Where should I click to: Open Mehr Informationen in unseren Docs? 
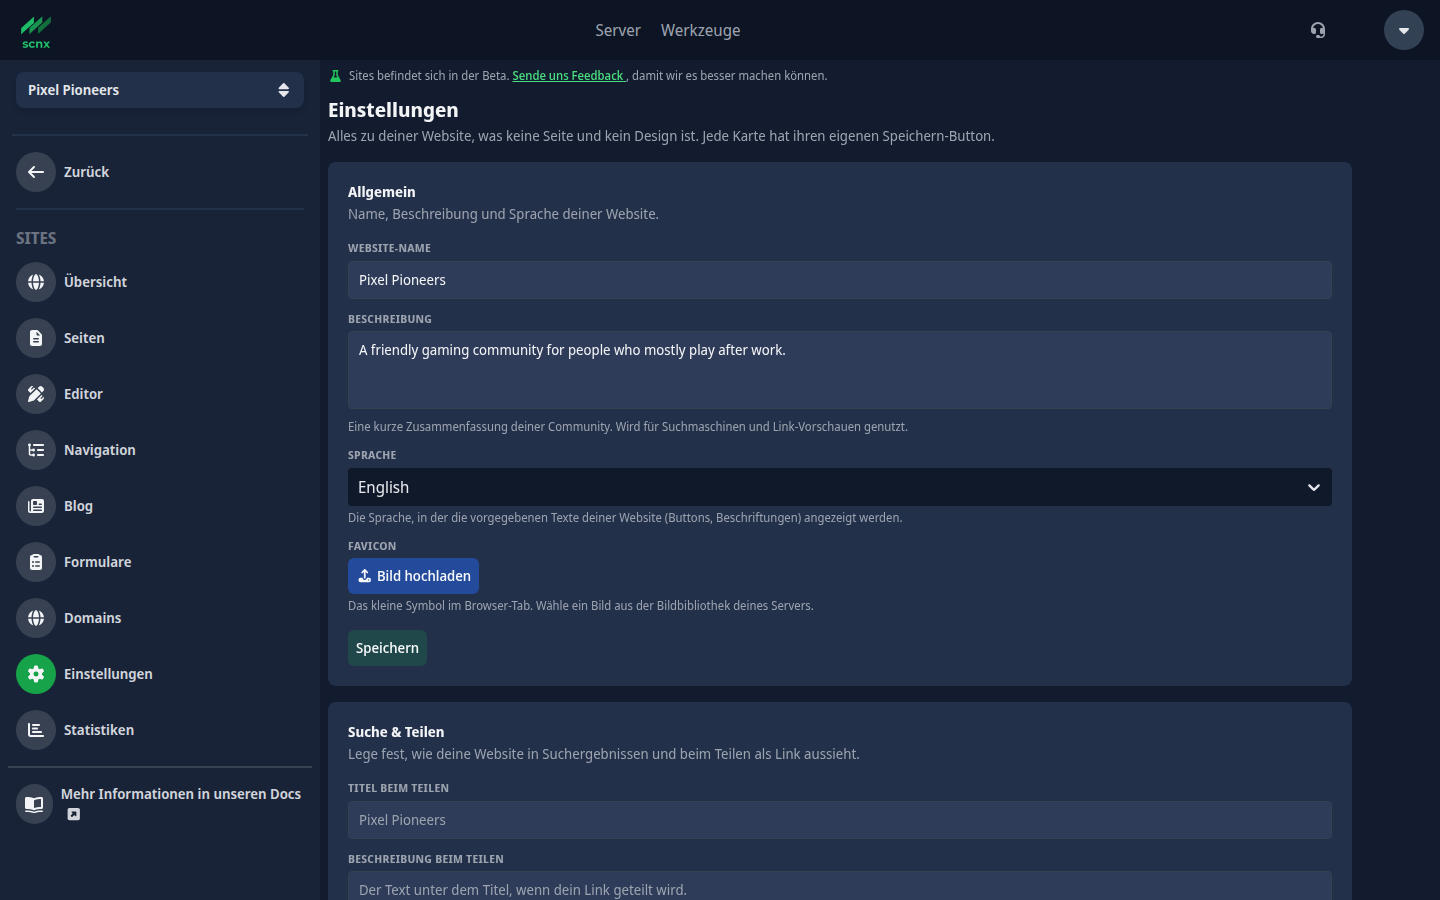pos(181,794)
